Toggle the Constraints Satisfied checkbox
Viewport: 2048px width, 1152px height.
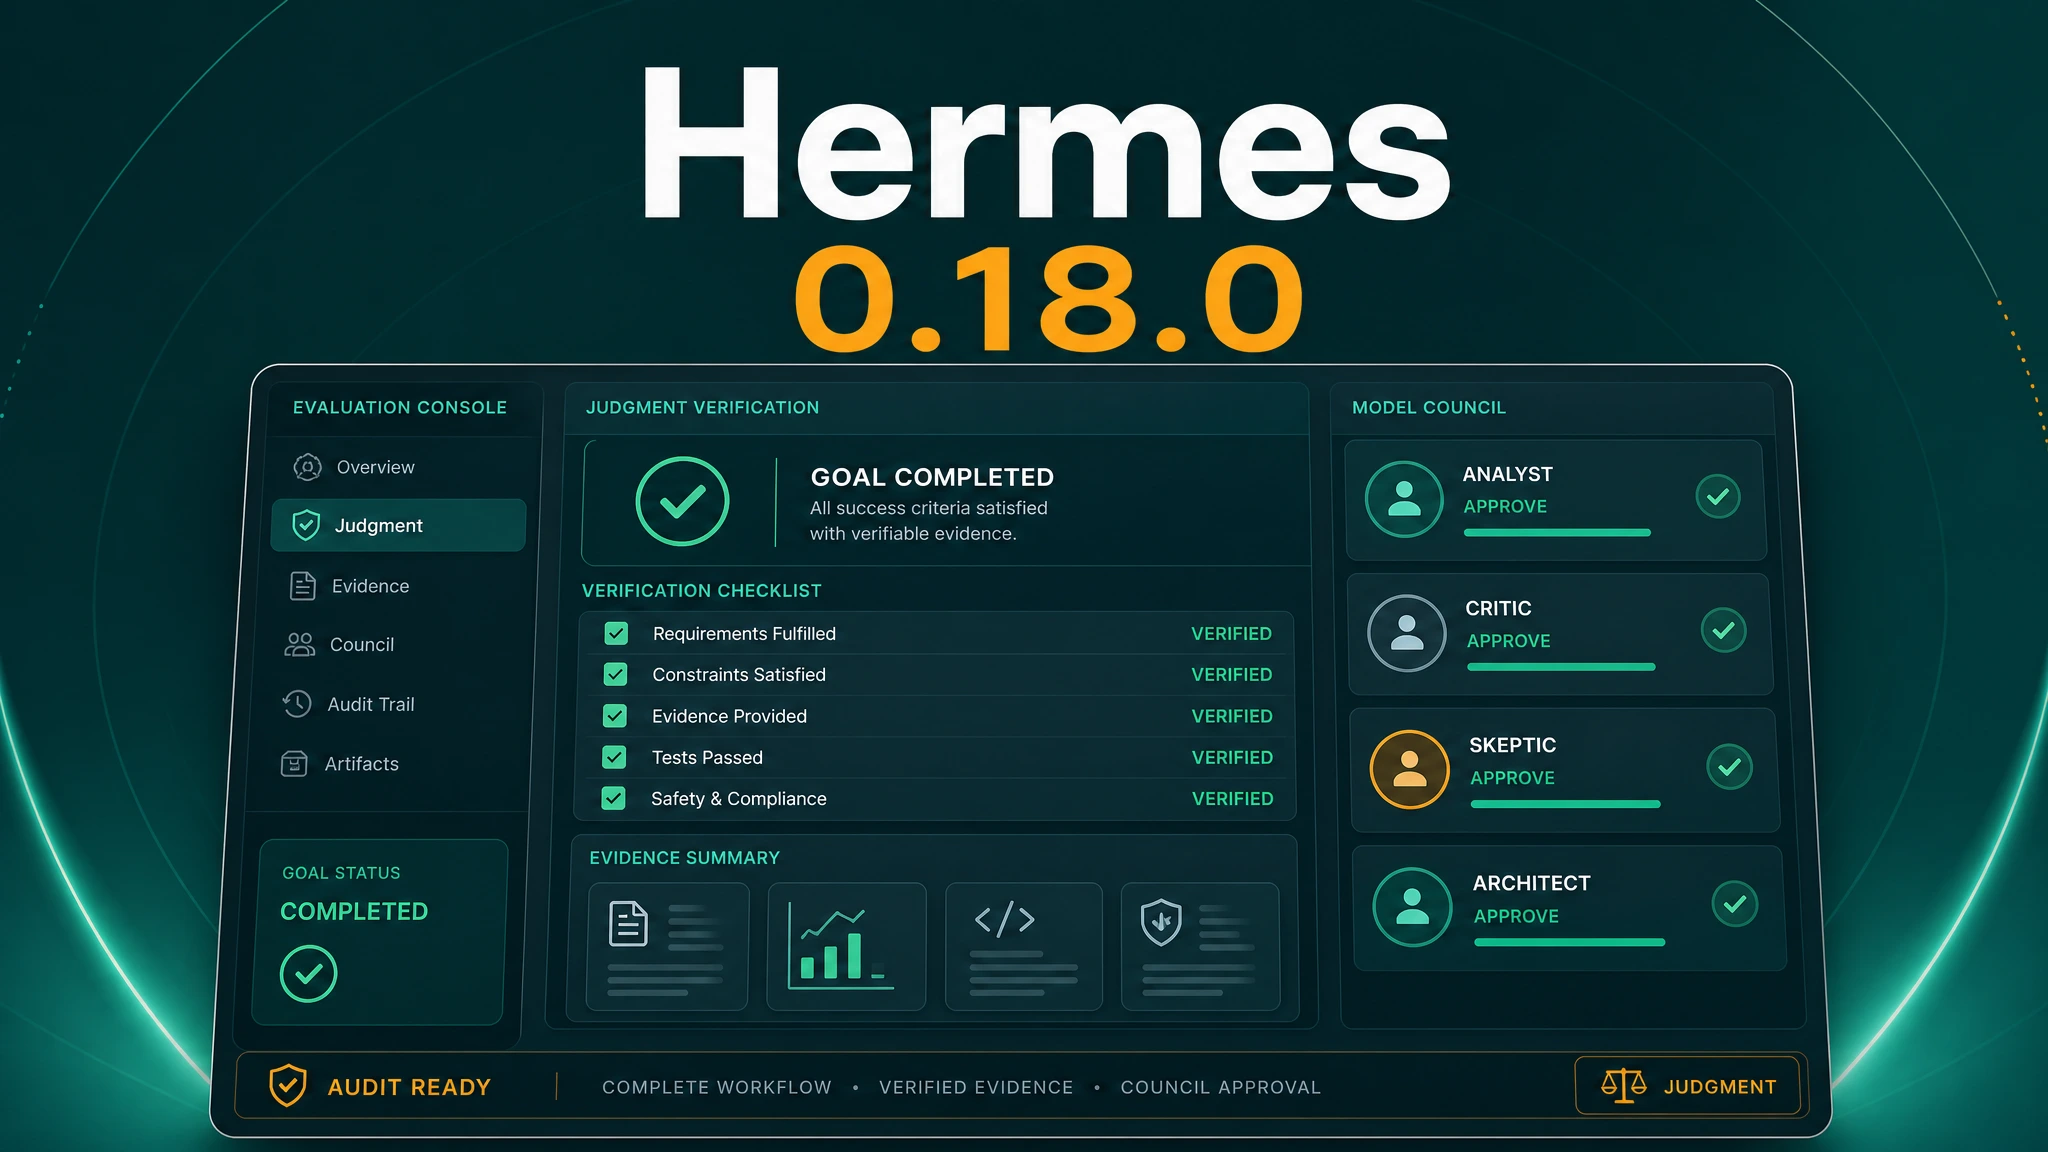pos(615,675)
